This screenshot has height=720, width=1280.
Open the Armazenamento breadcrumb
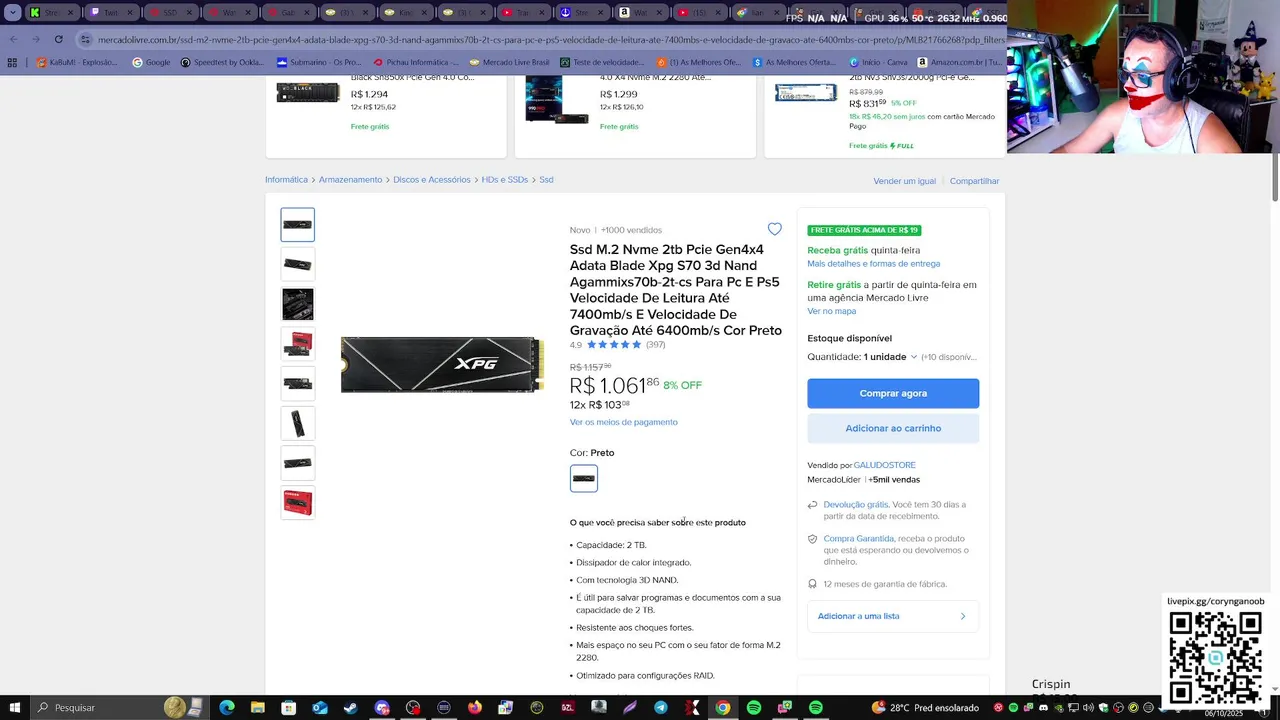coord(350,180)
